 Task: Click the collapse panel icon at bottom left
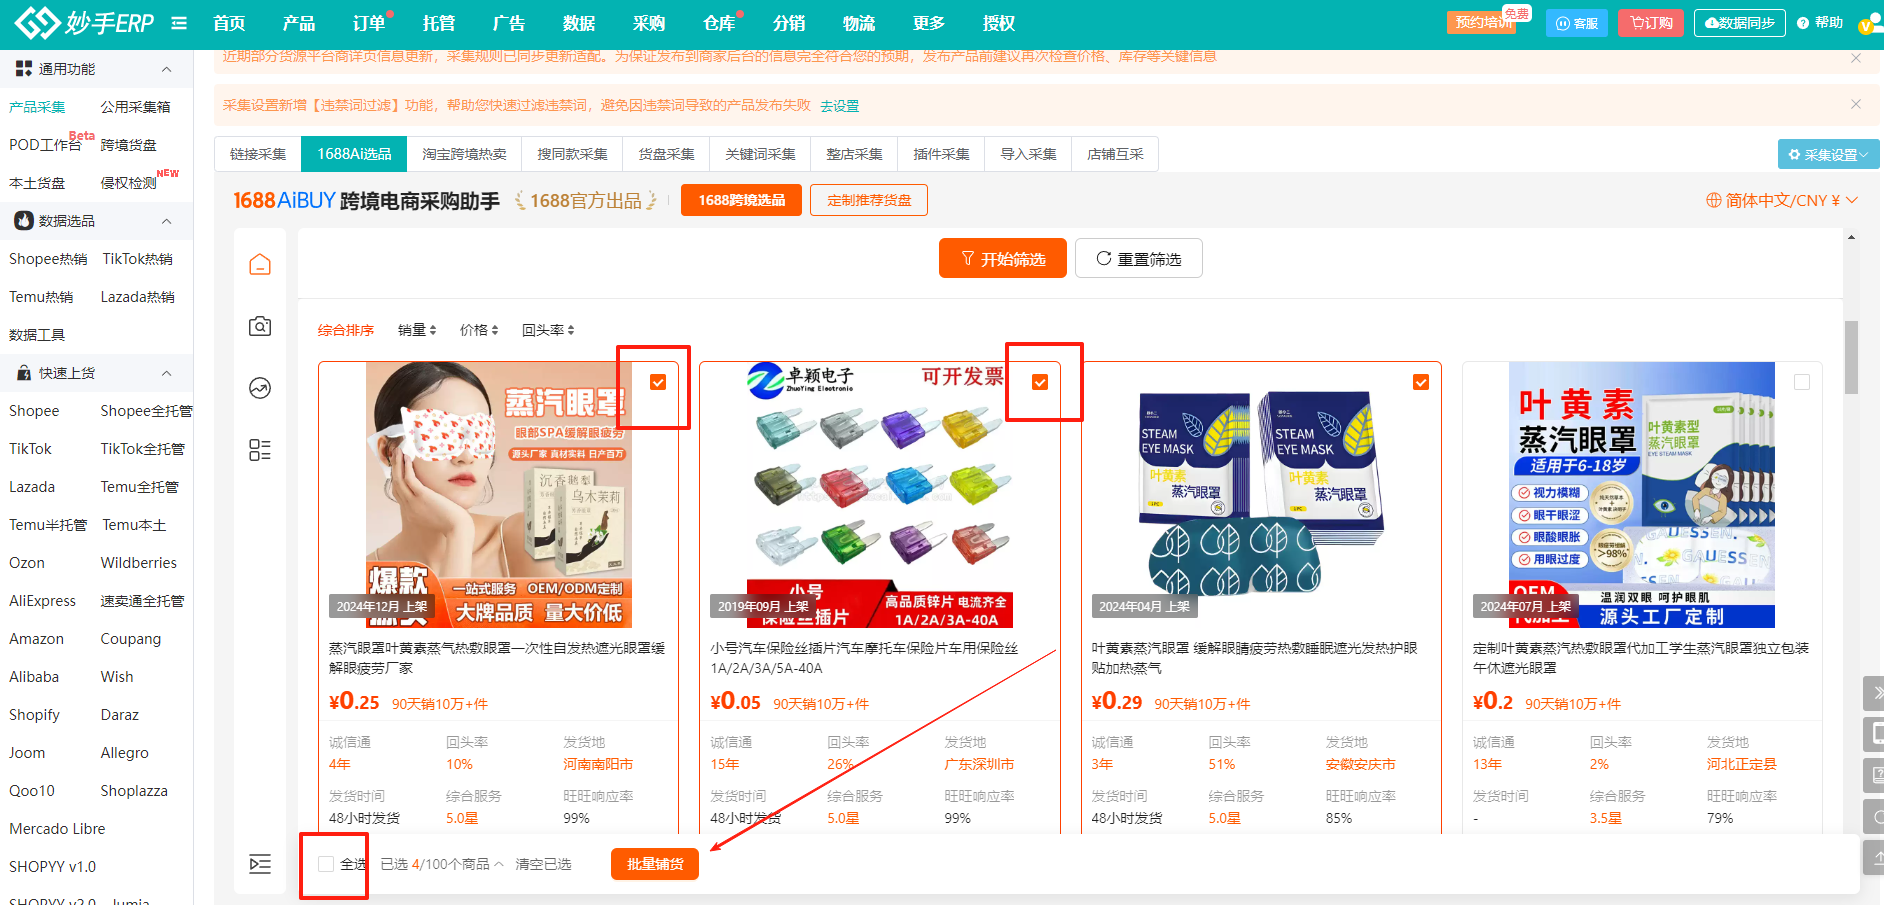coord(260,864)
